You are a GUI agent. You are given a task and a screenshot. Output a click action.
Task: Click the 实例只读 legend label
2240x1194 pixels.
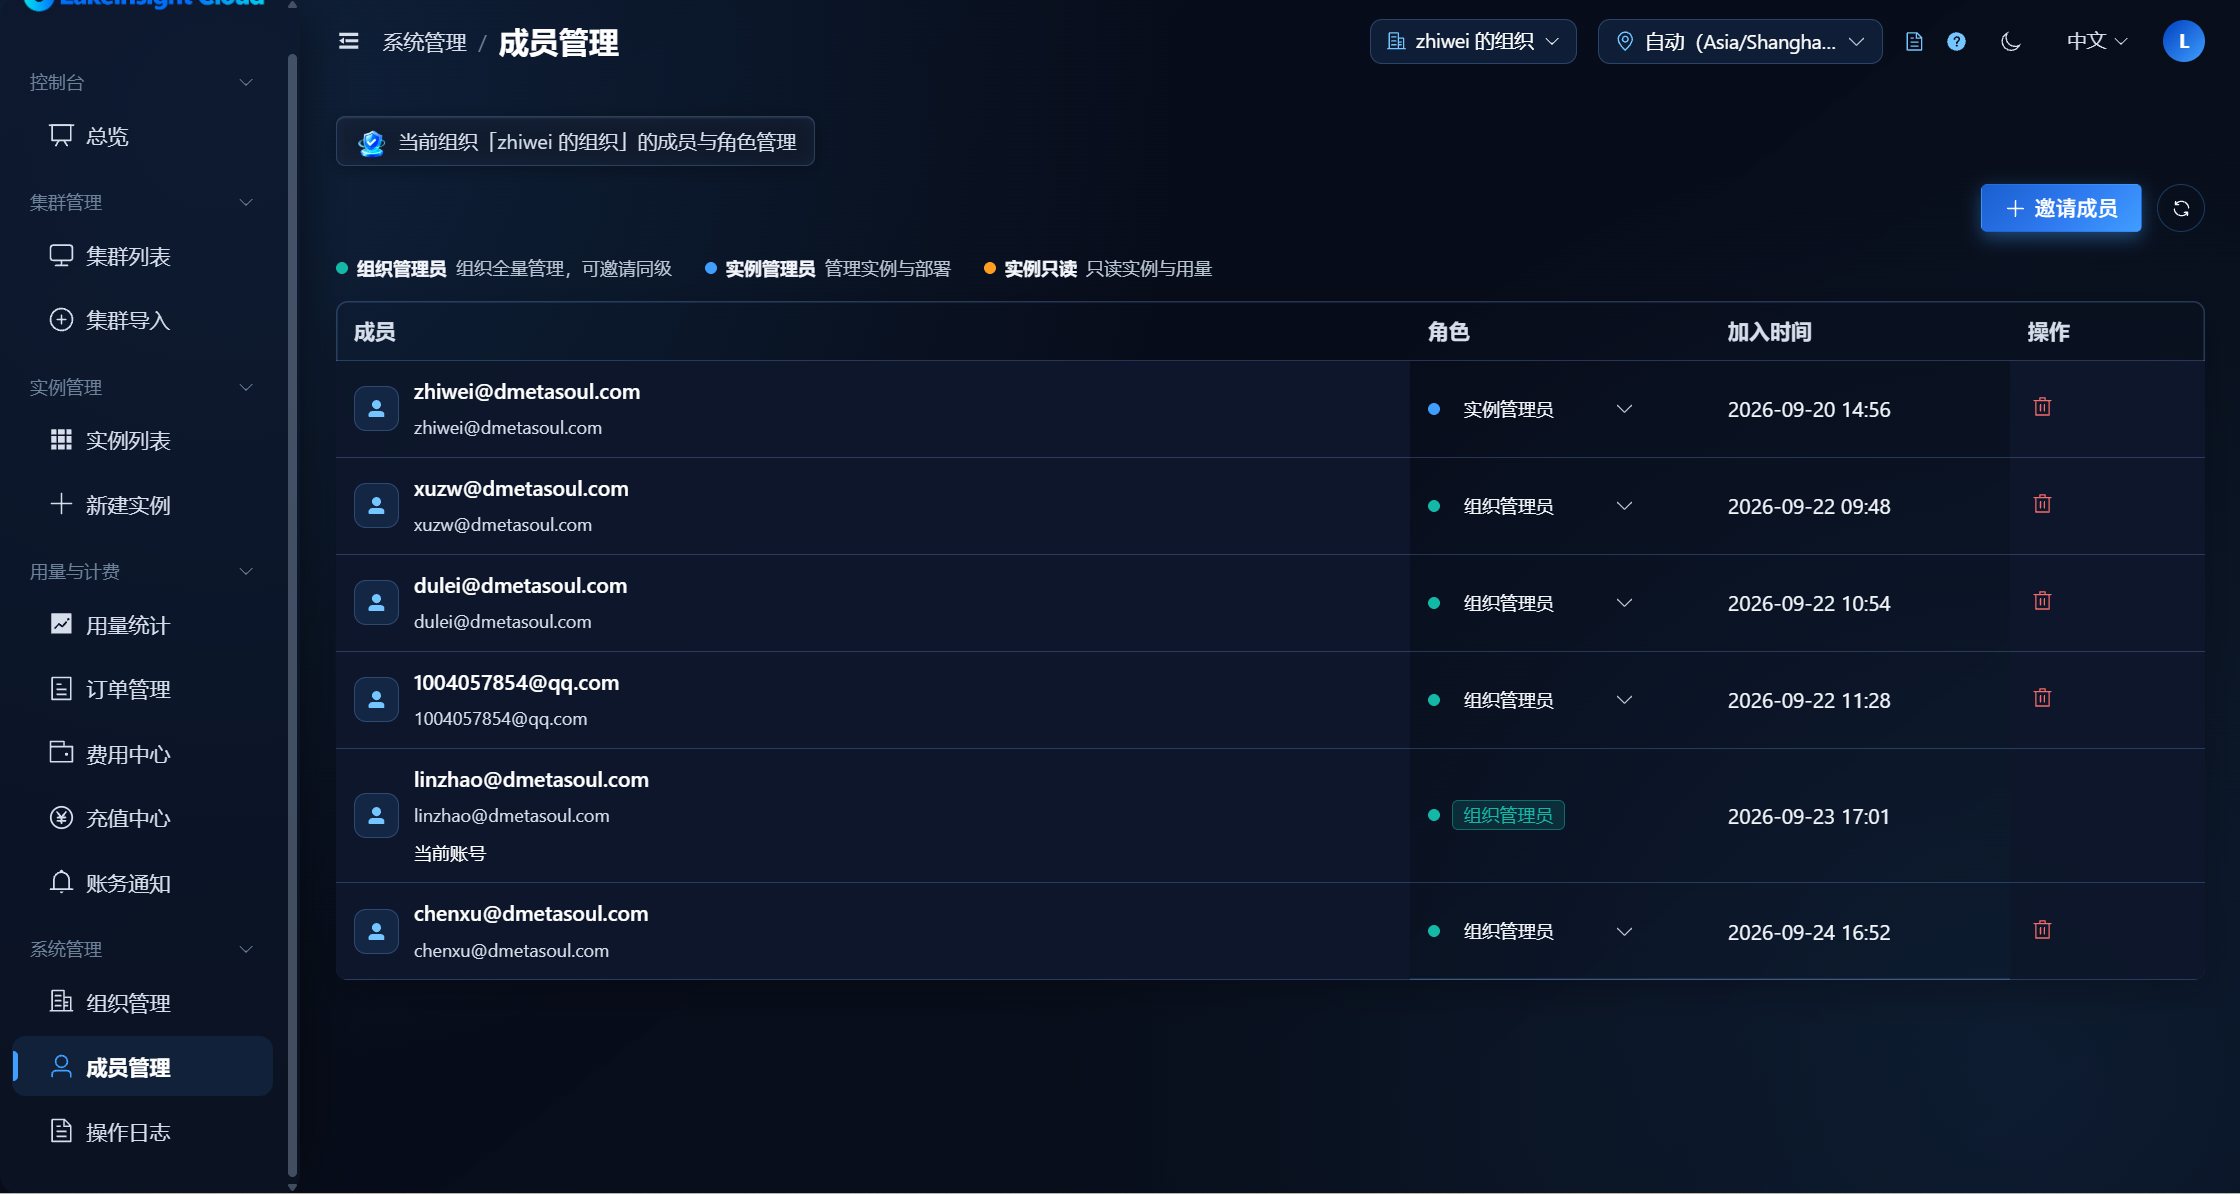pos(1040,269)
